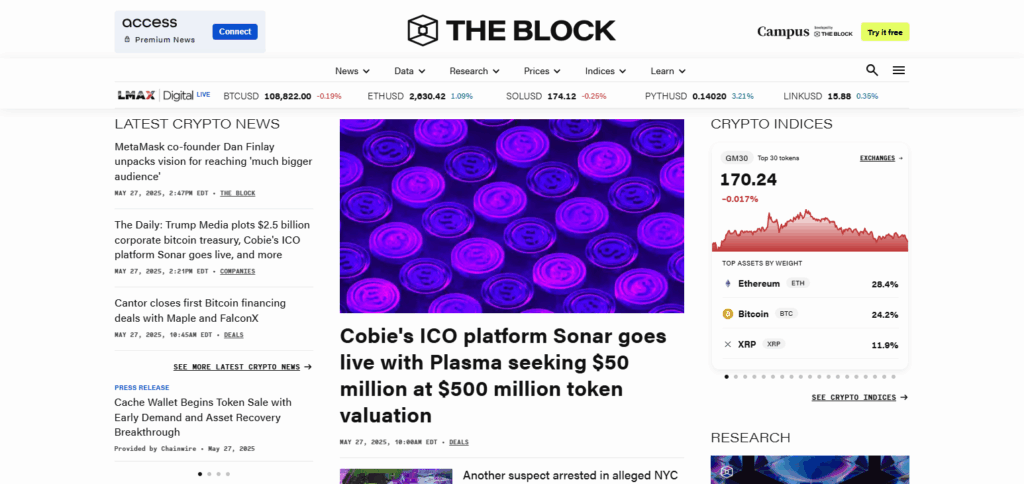Click the orange Bitcoin coin icon
1024x484 pixels.
pos(728,314)
